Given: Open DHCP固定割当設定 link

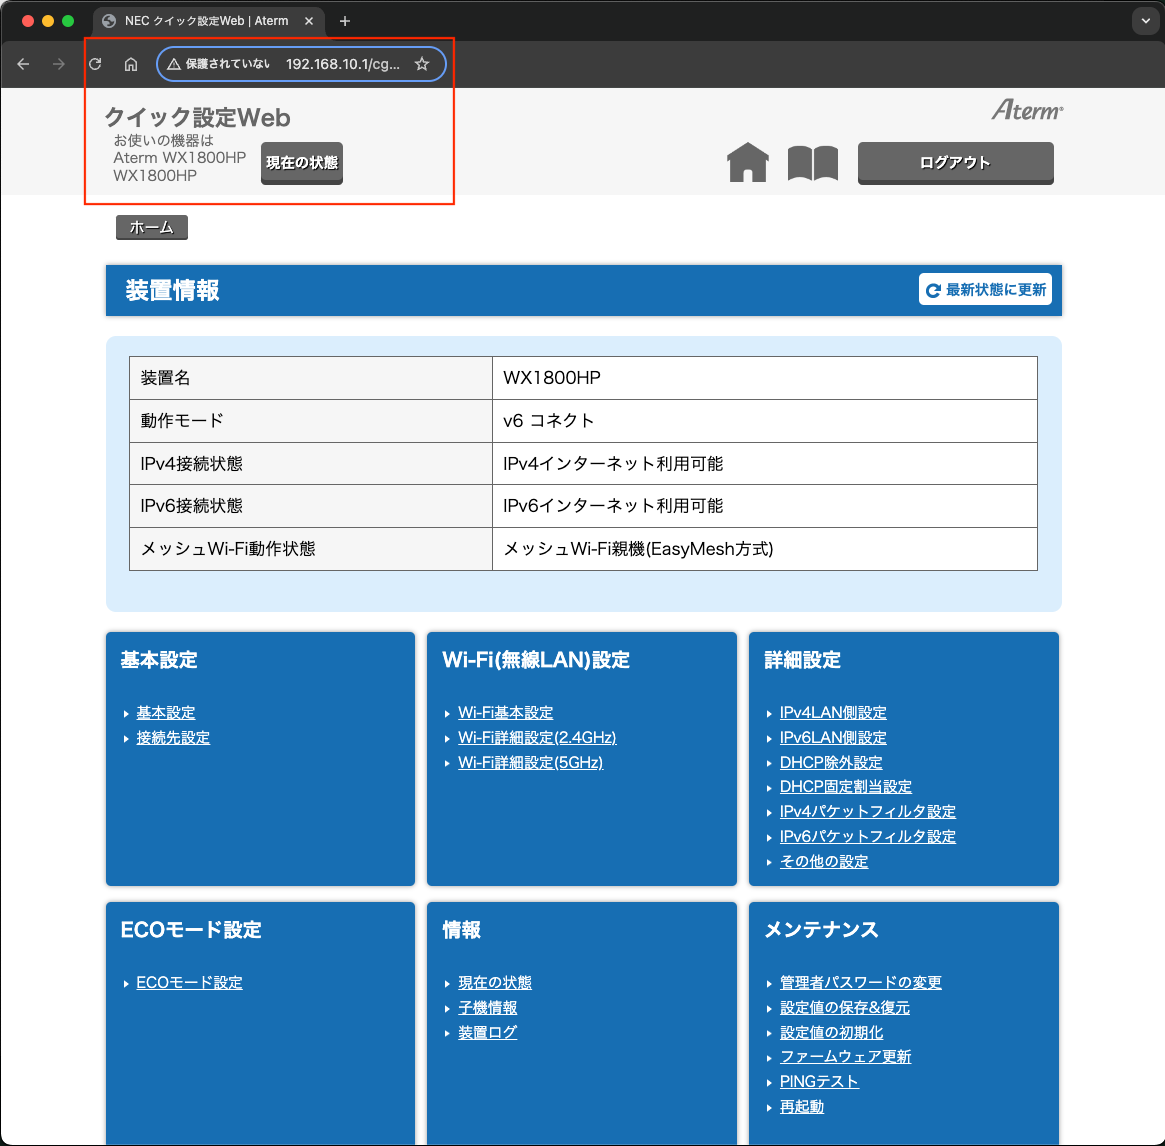Looking at the screenshot, I should click(846, 787).
